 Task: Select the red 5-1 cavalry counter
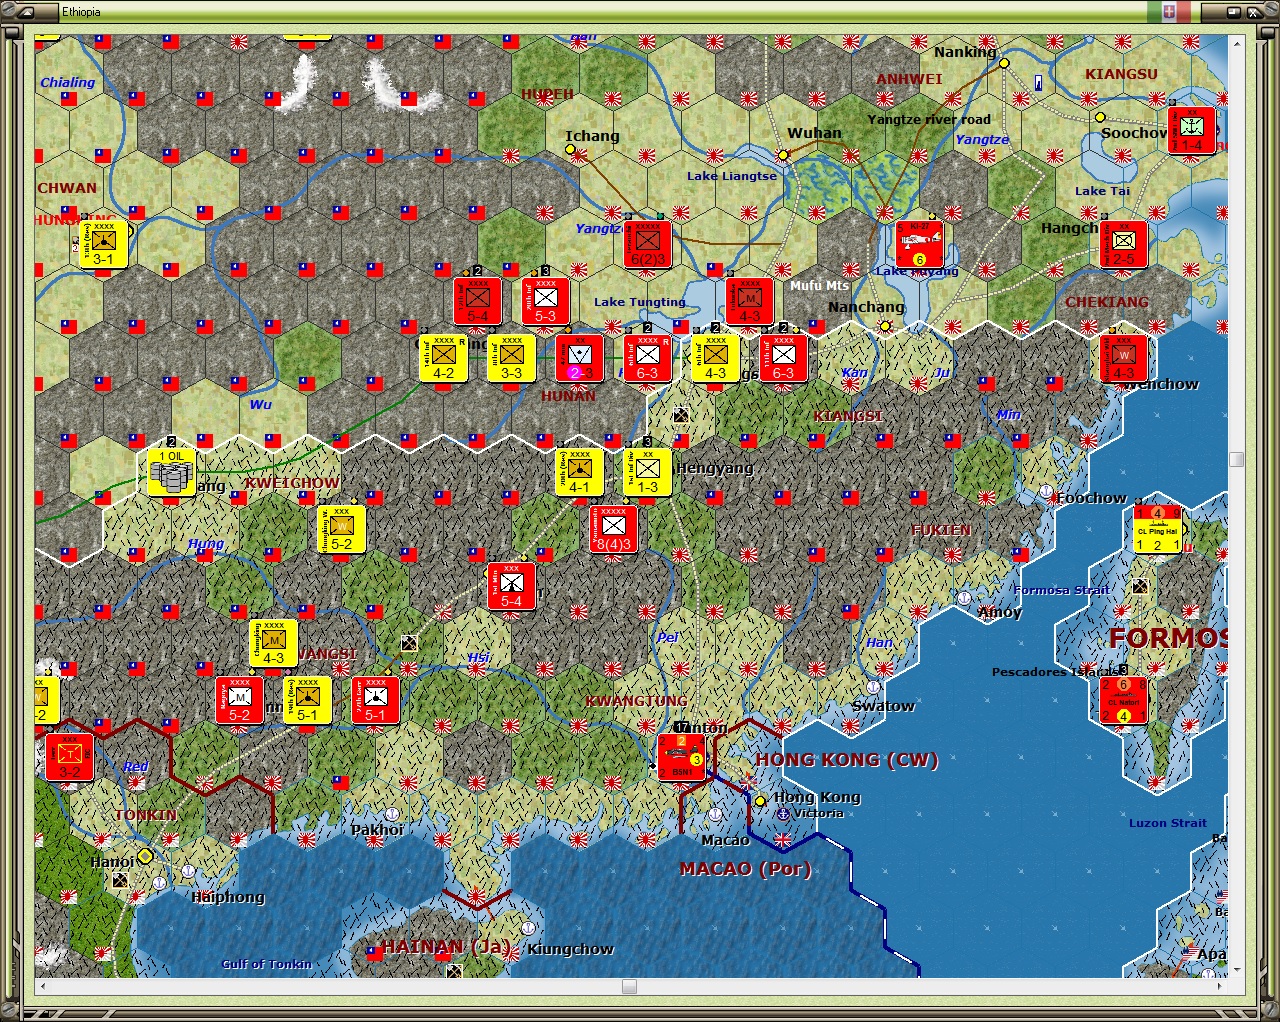click(x=375, y=700)
